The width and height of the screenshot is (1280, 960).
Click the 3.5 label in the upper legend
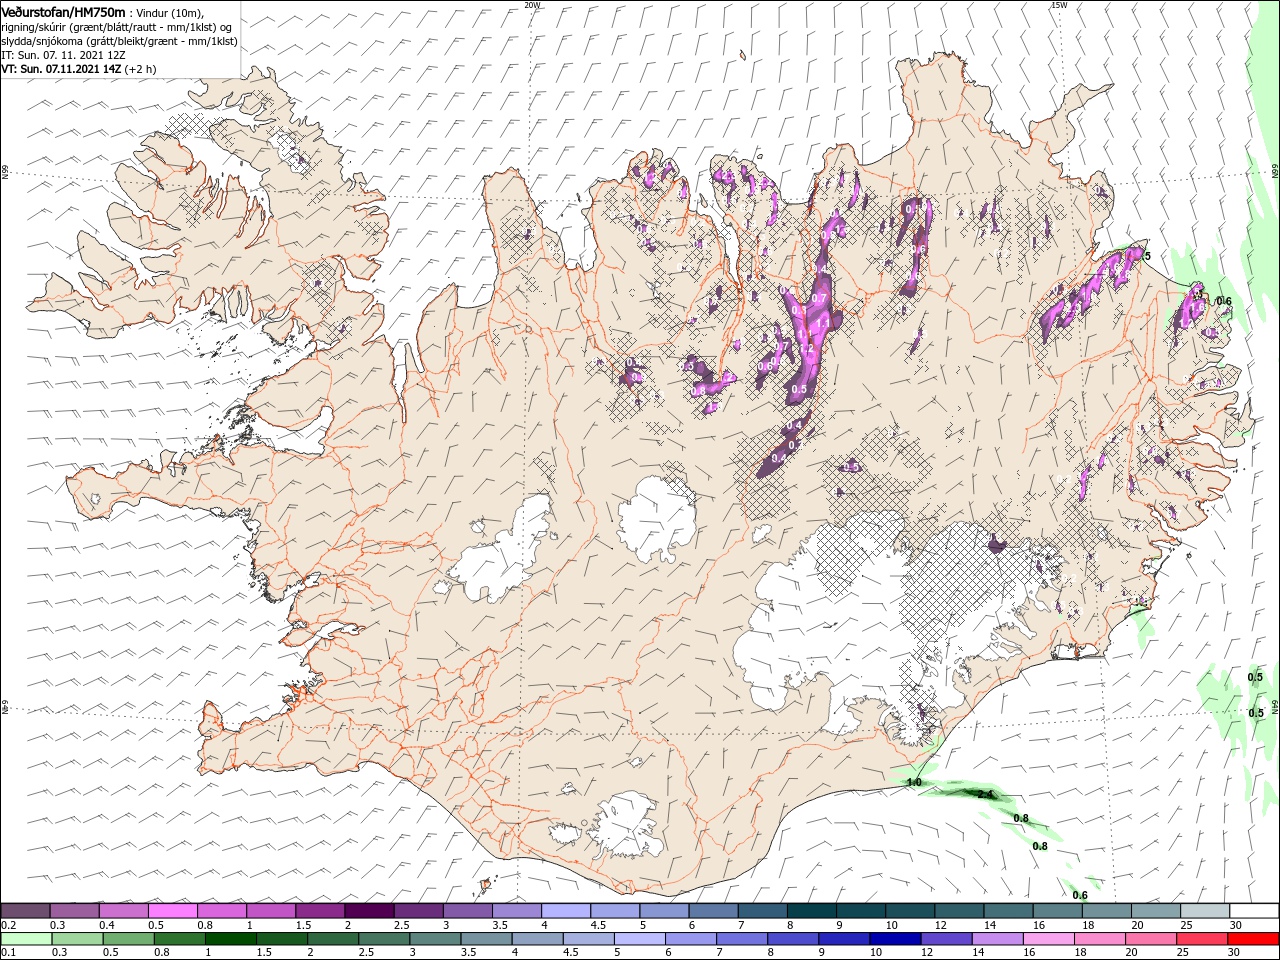[x=499, y=925]
